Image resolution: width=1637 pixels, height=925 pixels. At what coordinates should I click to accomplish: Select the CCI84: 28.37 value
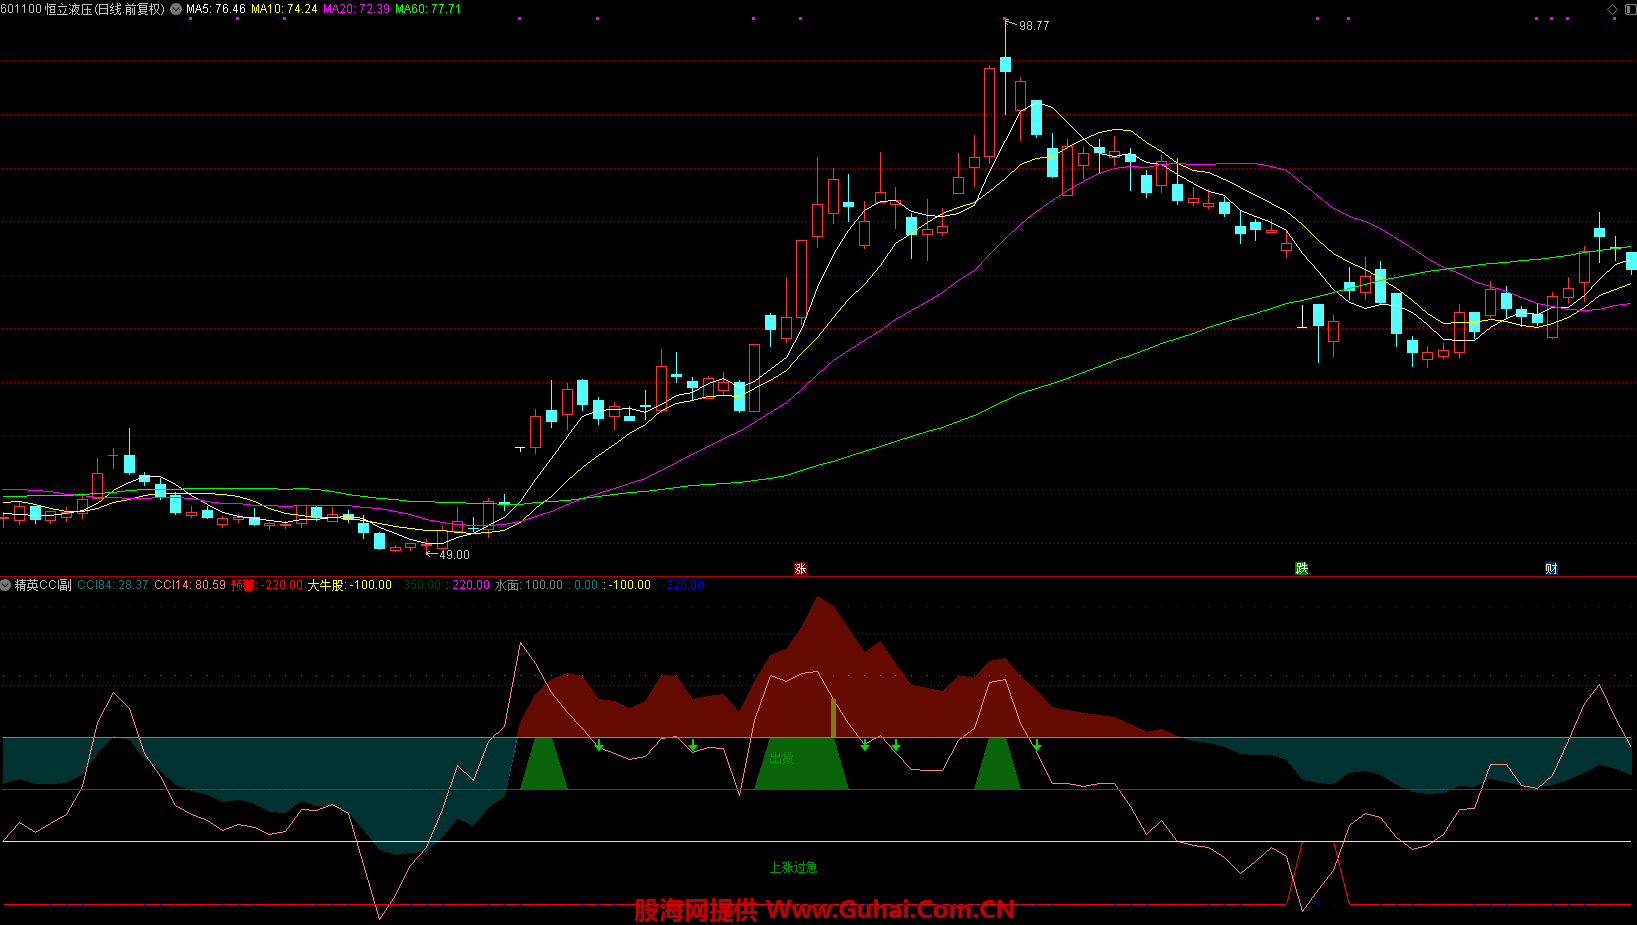point(113,585)
